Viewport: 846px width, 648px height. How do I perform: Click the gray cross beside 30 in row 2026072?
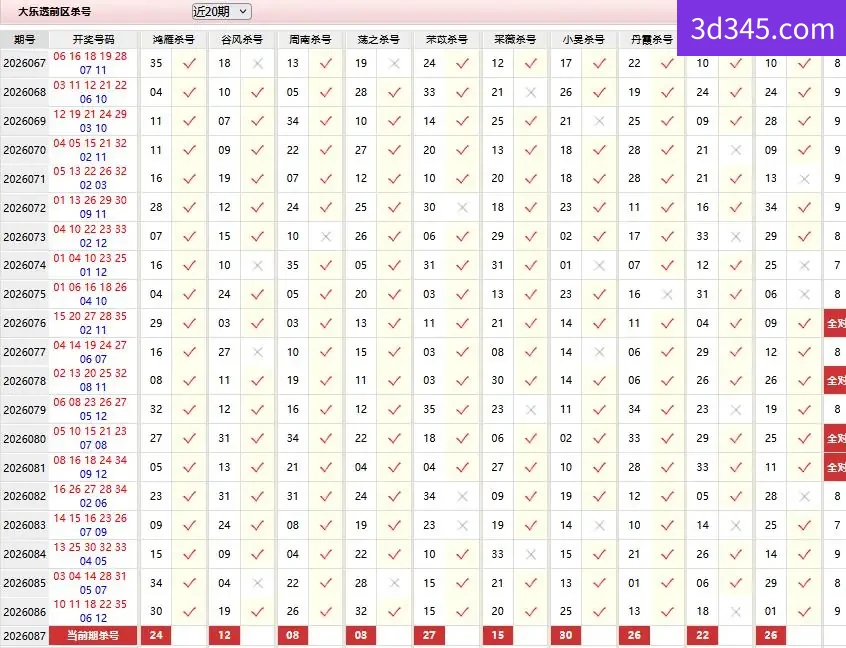click(462, 208)
